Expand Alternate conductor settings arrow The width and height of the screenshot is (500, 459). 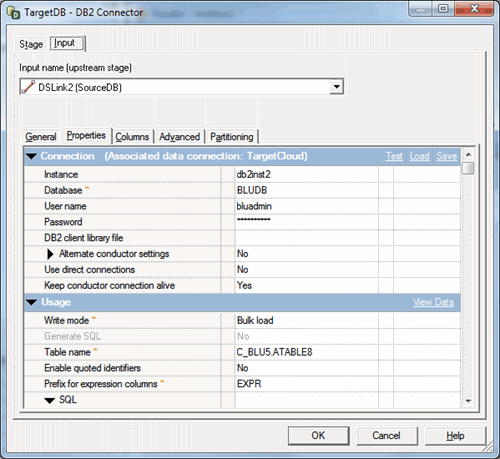tap(50, 254)
